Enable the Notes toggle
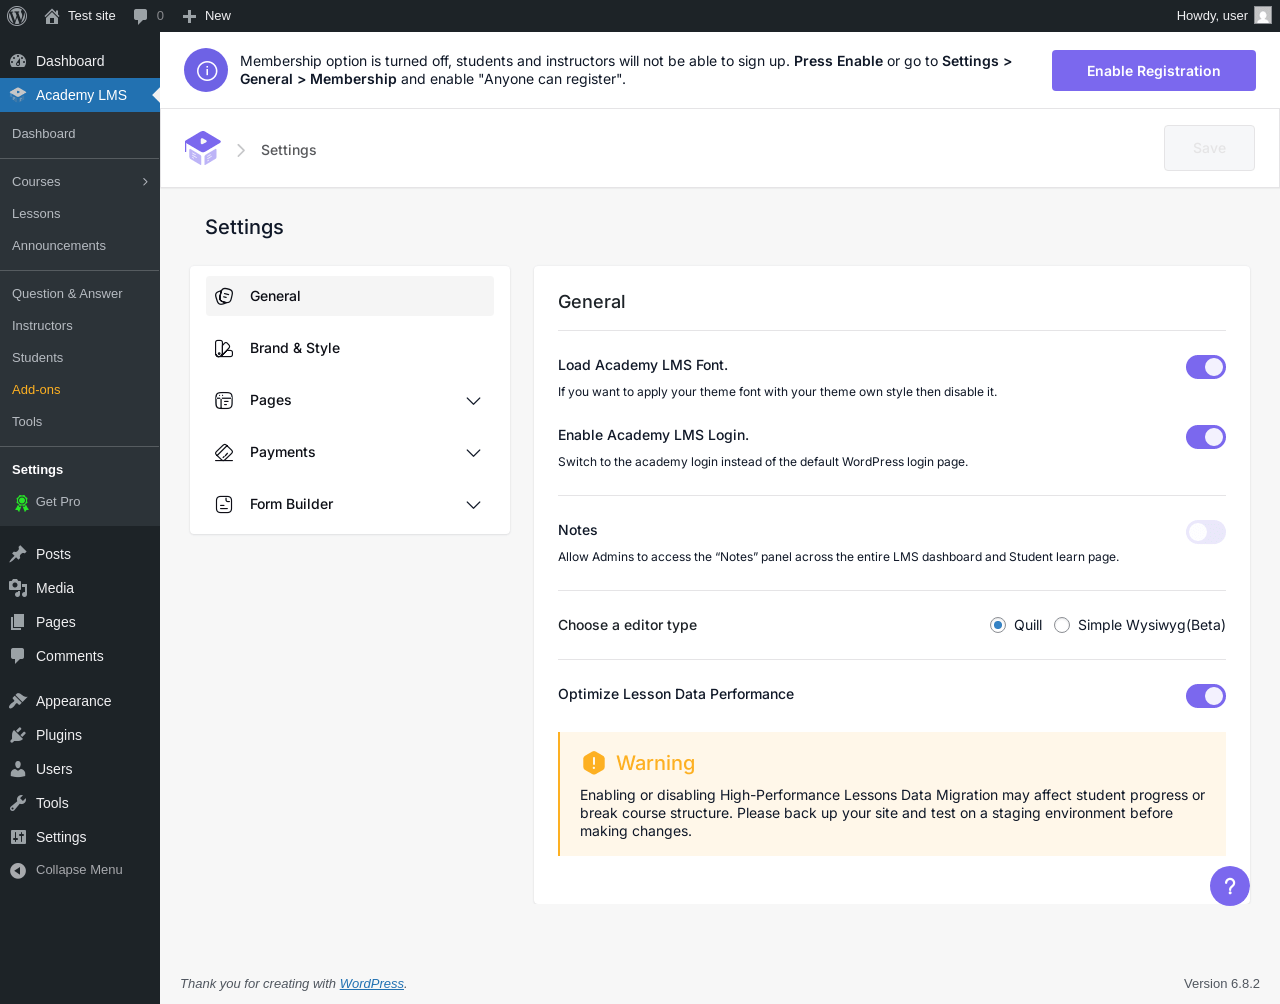 [x=1206, y=532]
